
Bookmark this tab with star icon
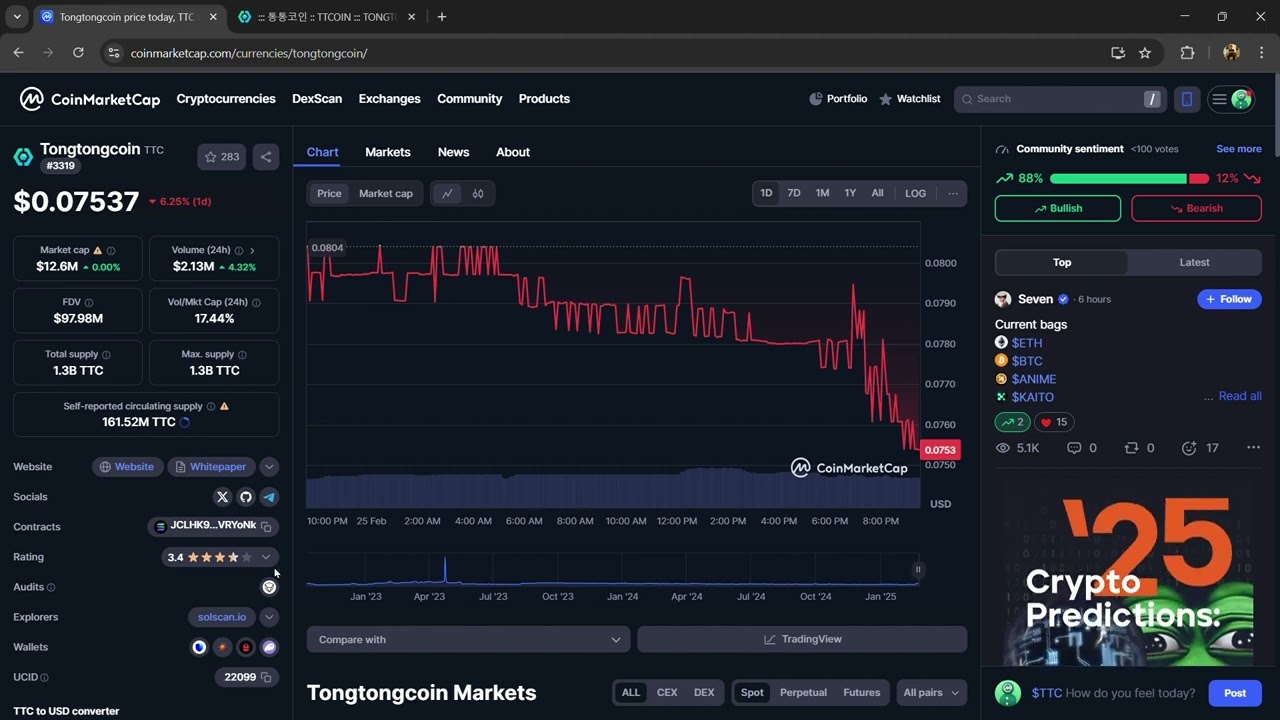coord(1145,53)
